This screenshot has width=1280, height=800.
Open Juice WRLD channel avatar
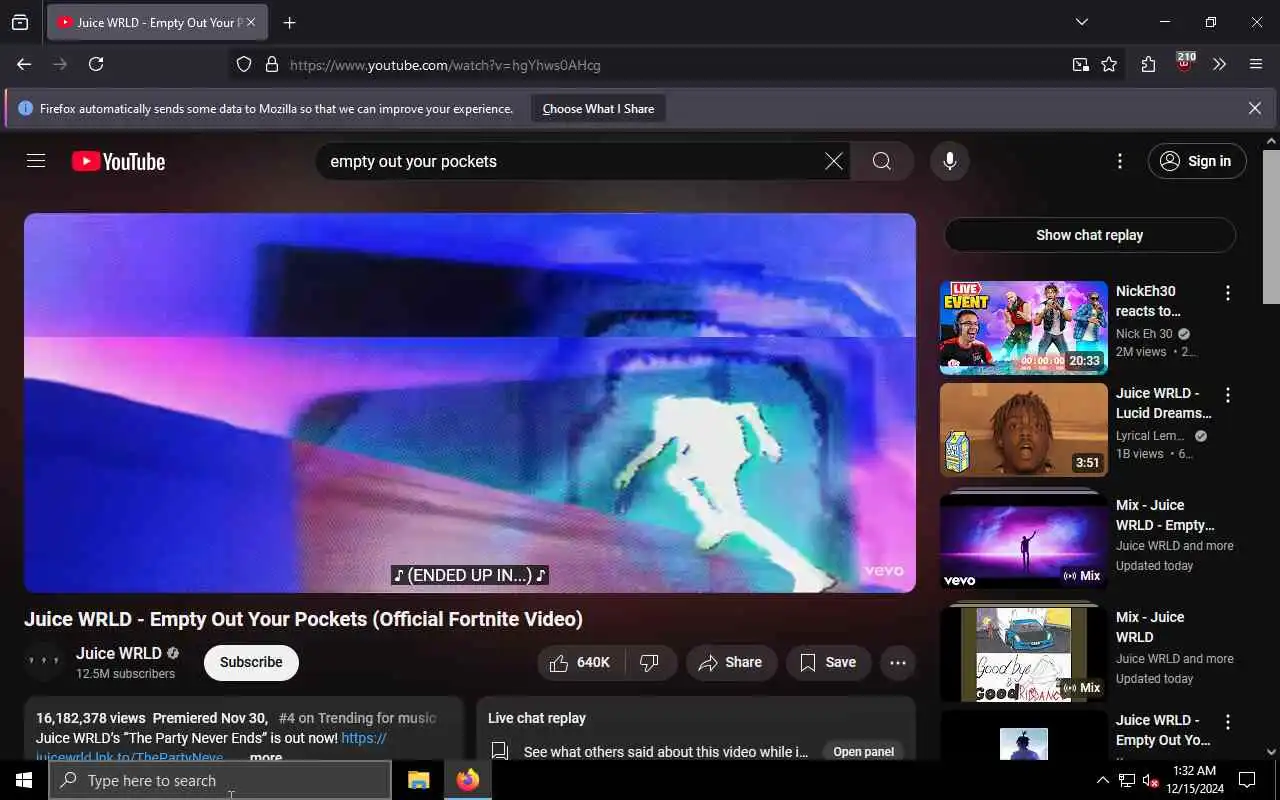(x=44, y=662)
